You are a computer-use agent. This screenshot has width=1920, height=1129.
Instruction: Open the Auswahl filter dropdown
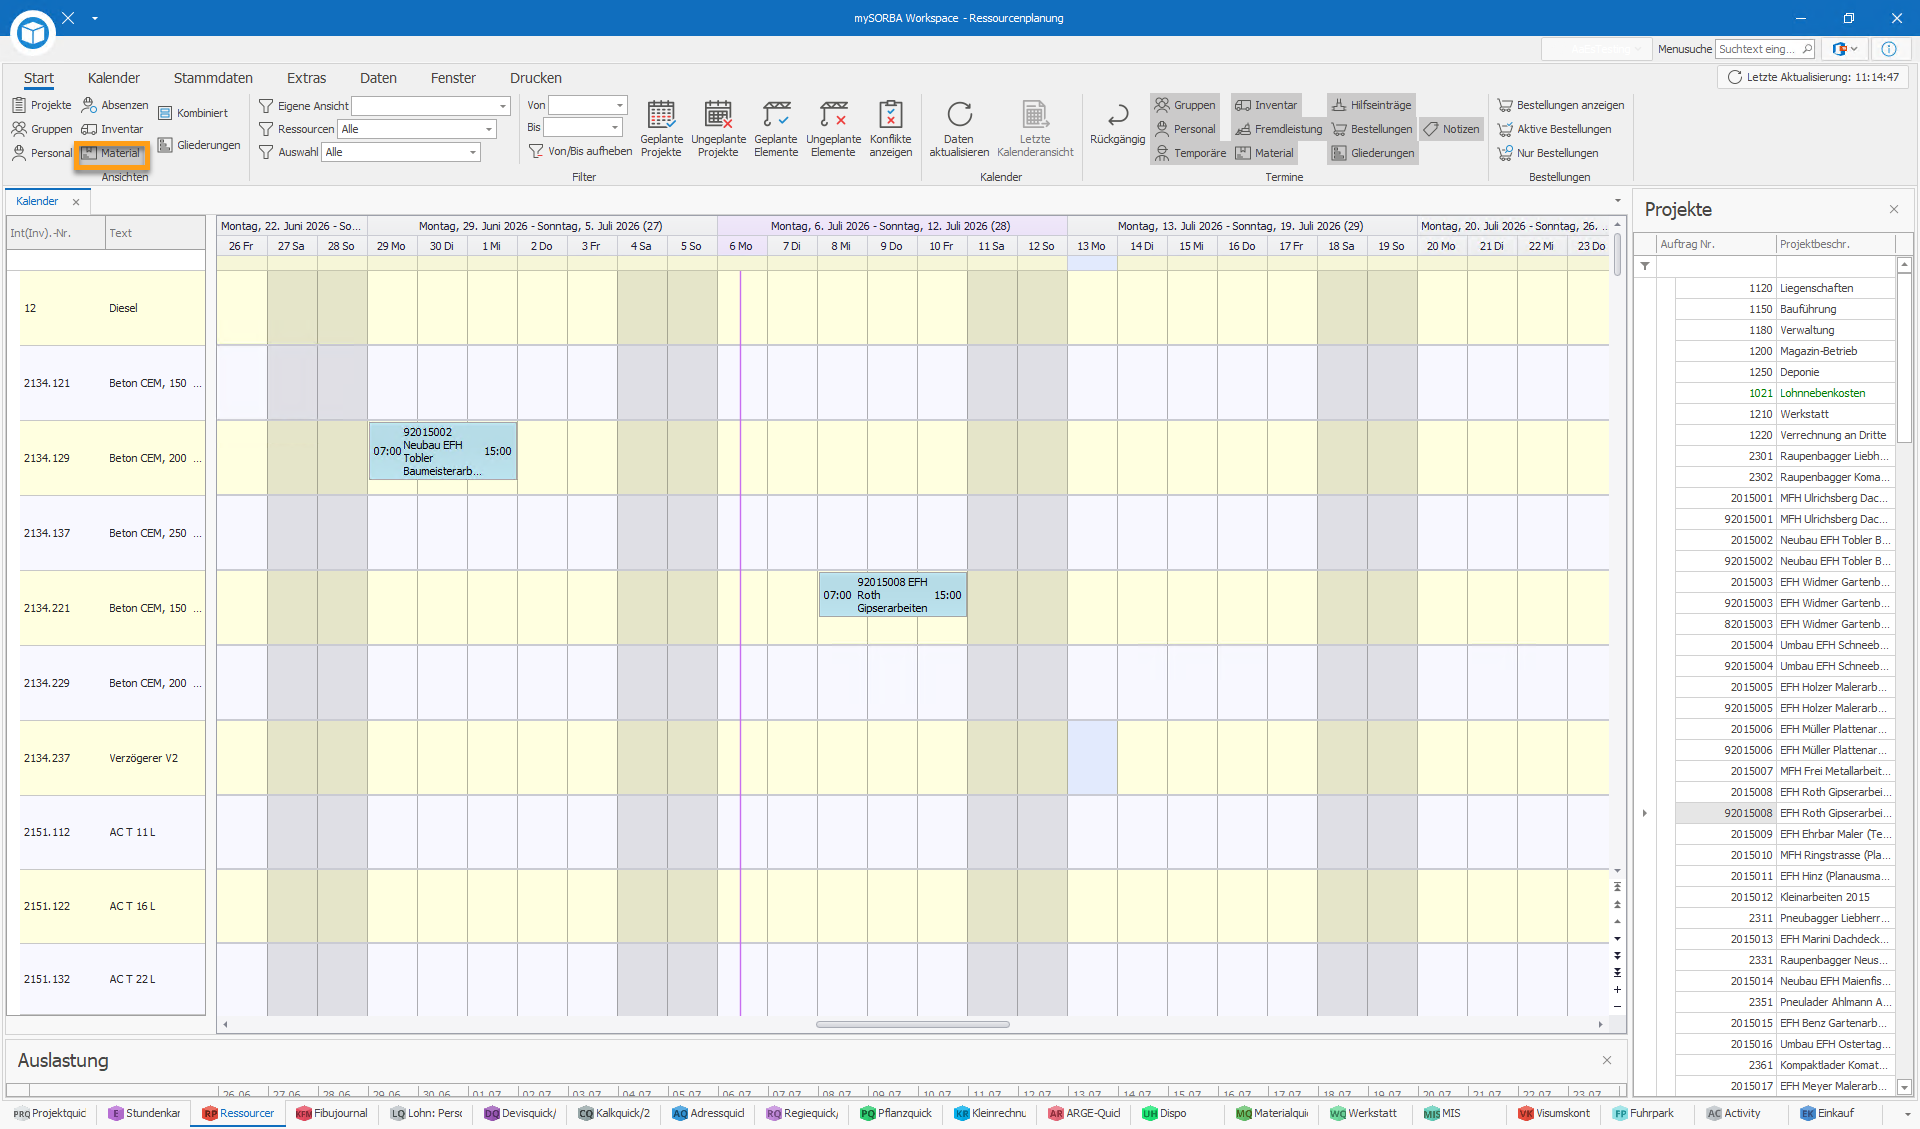tap(473, 152)
